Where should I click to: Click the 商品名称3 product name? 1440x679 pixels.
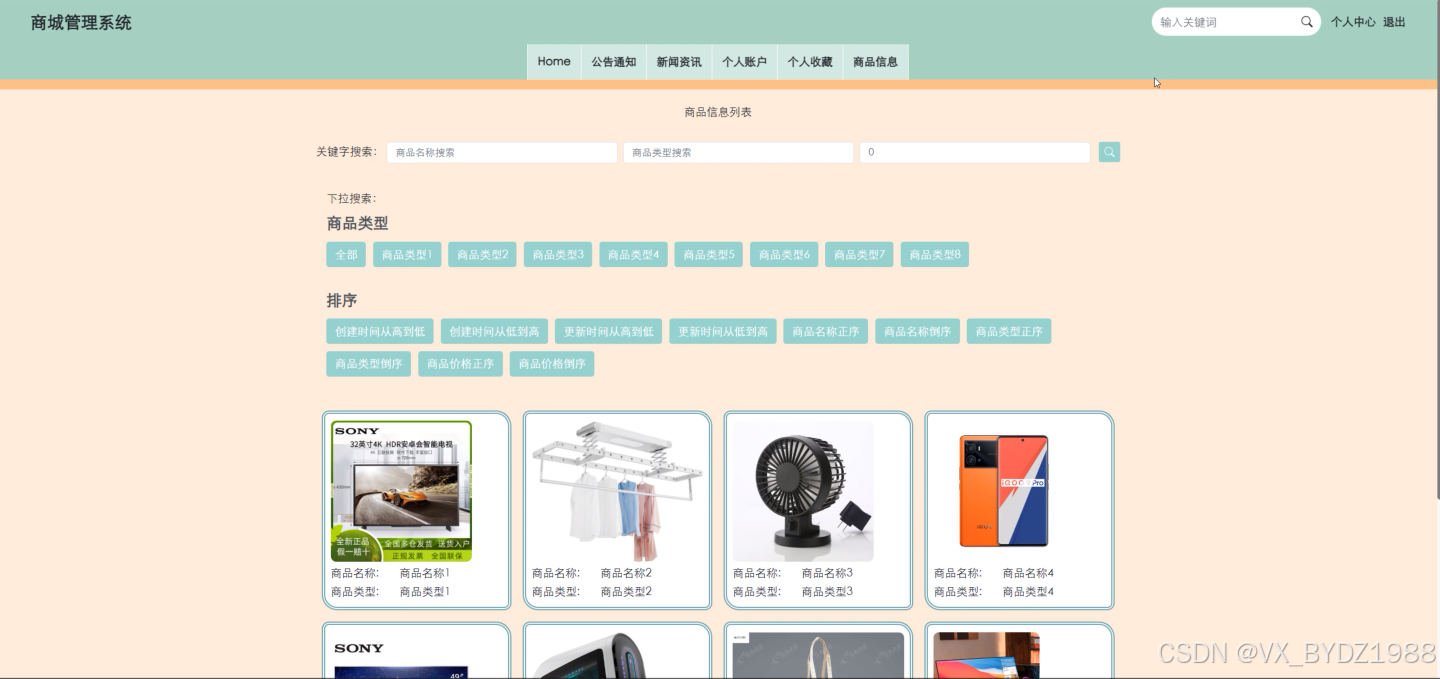pyautogui.click(x=827, y=573)
